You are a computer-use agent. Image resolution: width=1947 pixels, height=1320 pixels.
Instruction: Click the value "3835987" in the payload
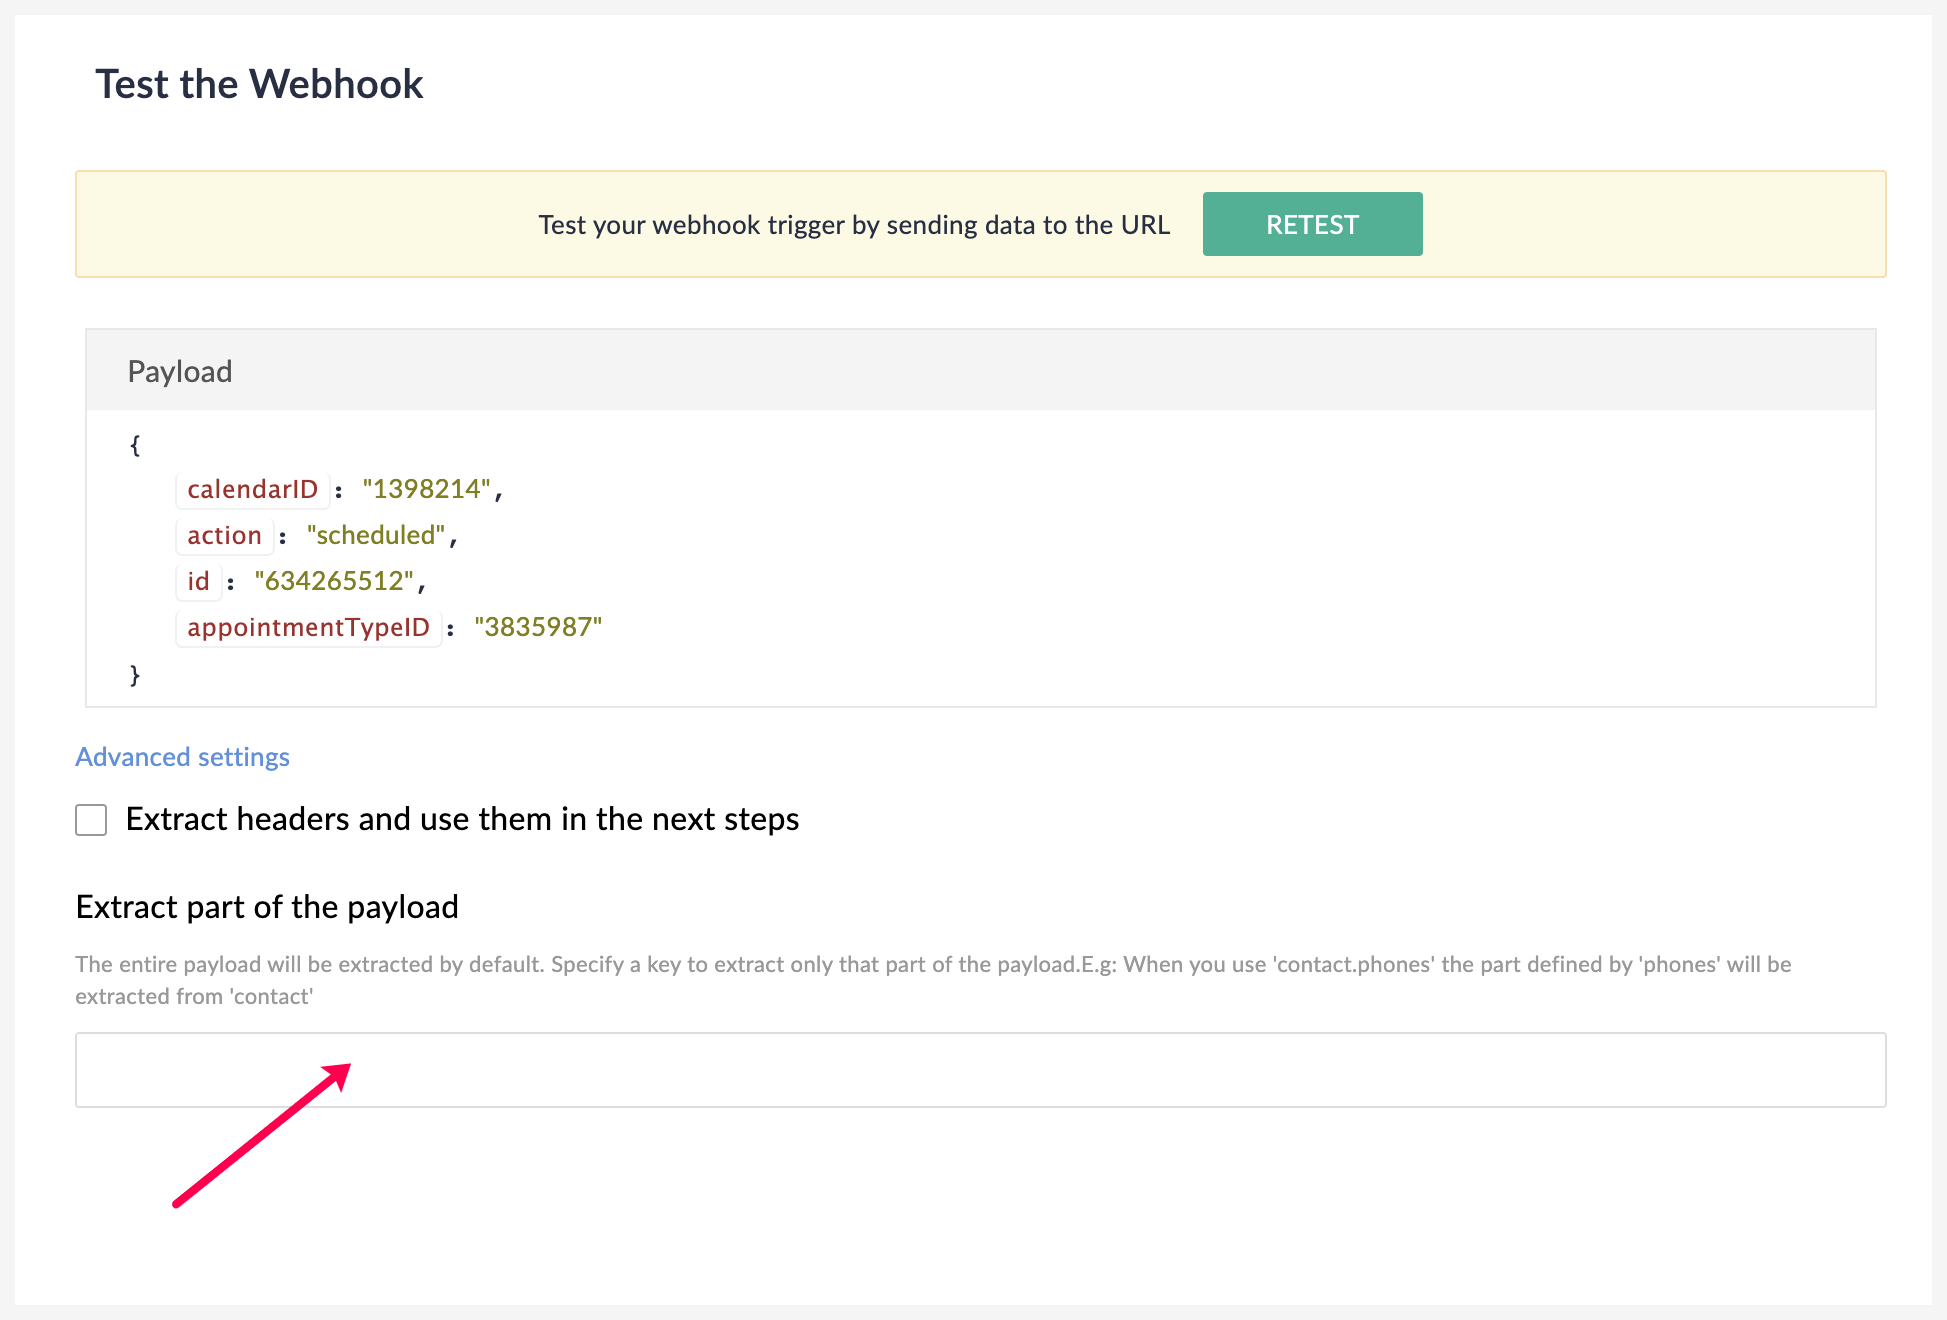click(x=538, y=627)
